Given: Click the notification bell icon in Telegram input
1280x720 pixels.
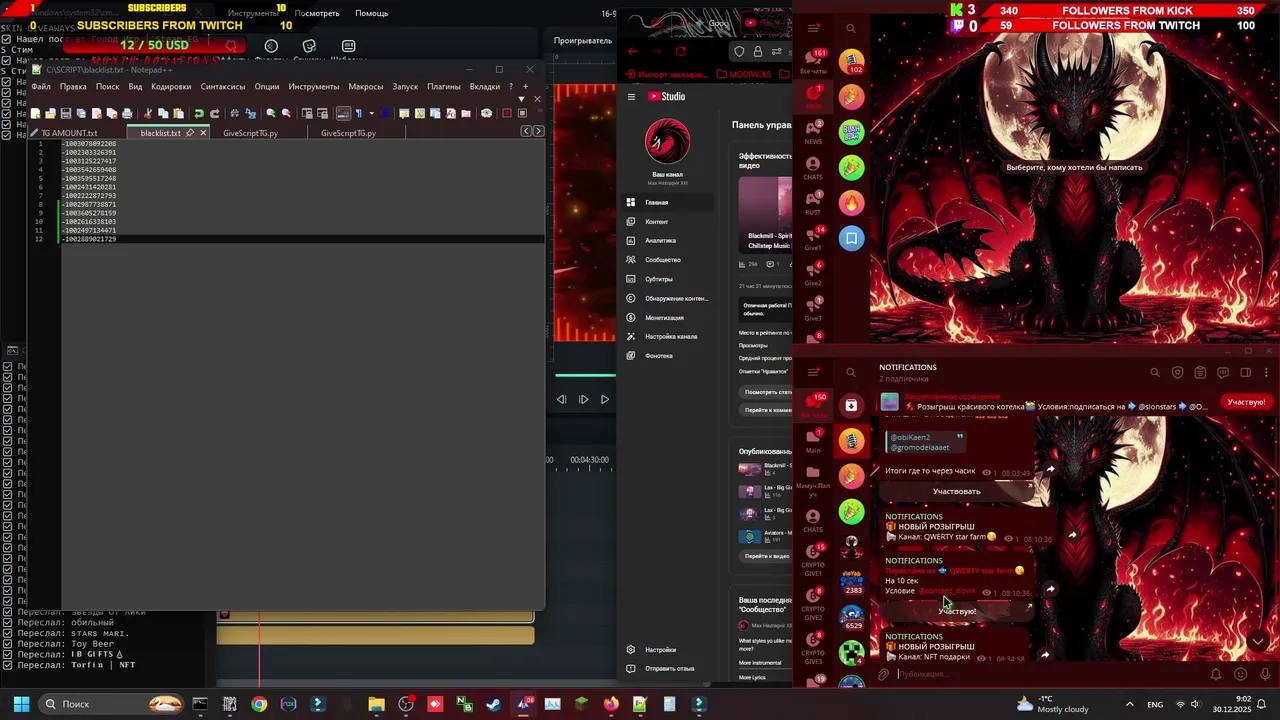Looking at the screenshot, I should click(x=1216, y=674).
